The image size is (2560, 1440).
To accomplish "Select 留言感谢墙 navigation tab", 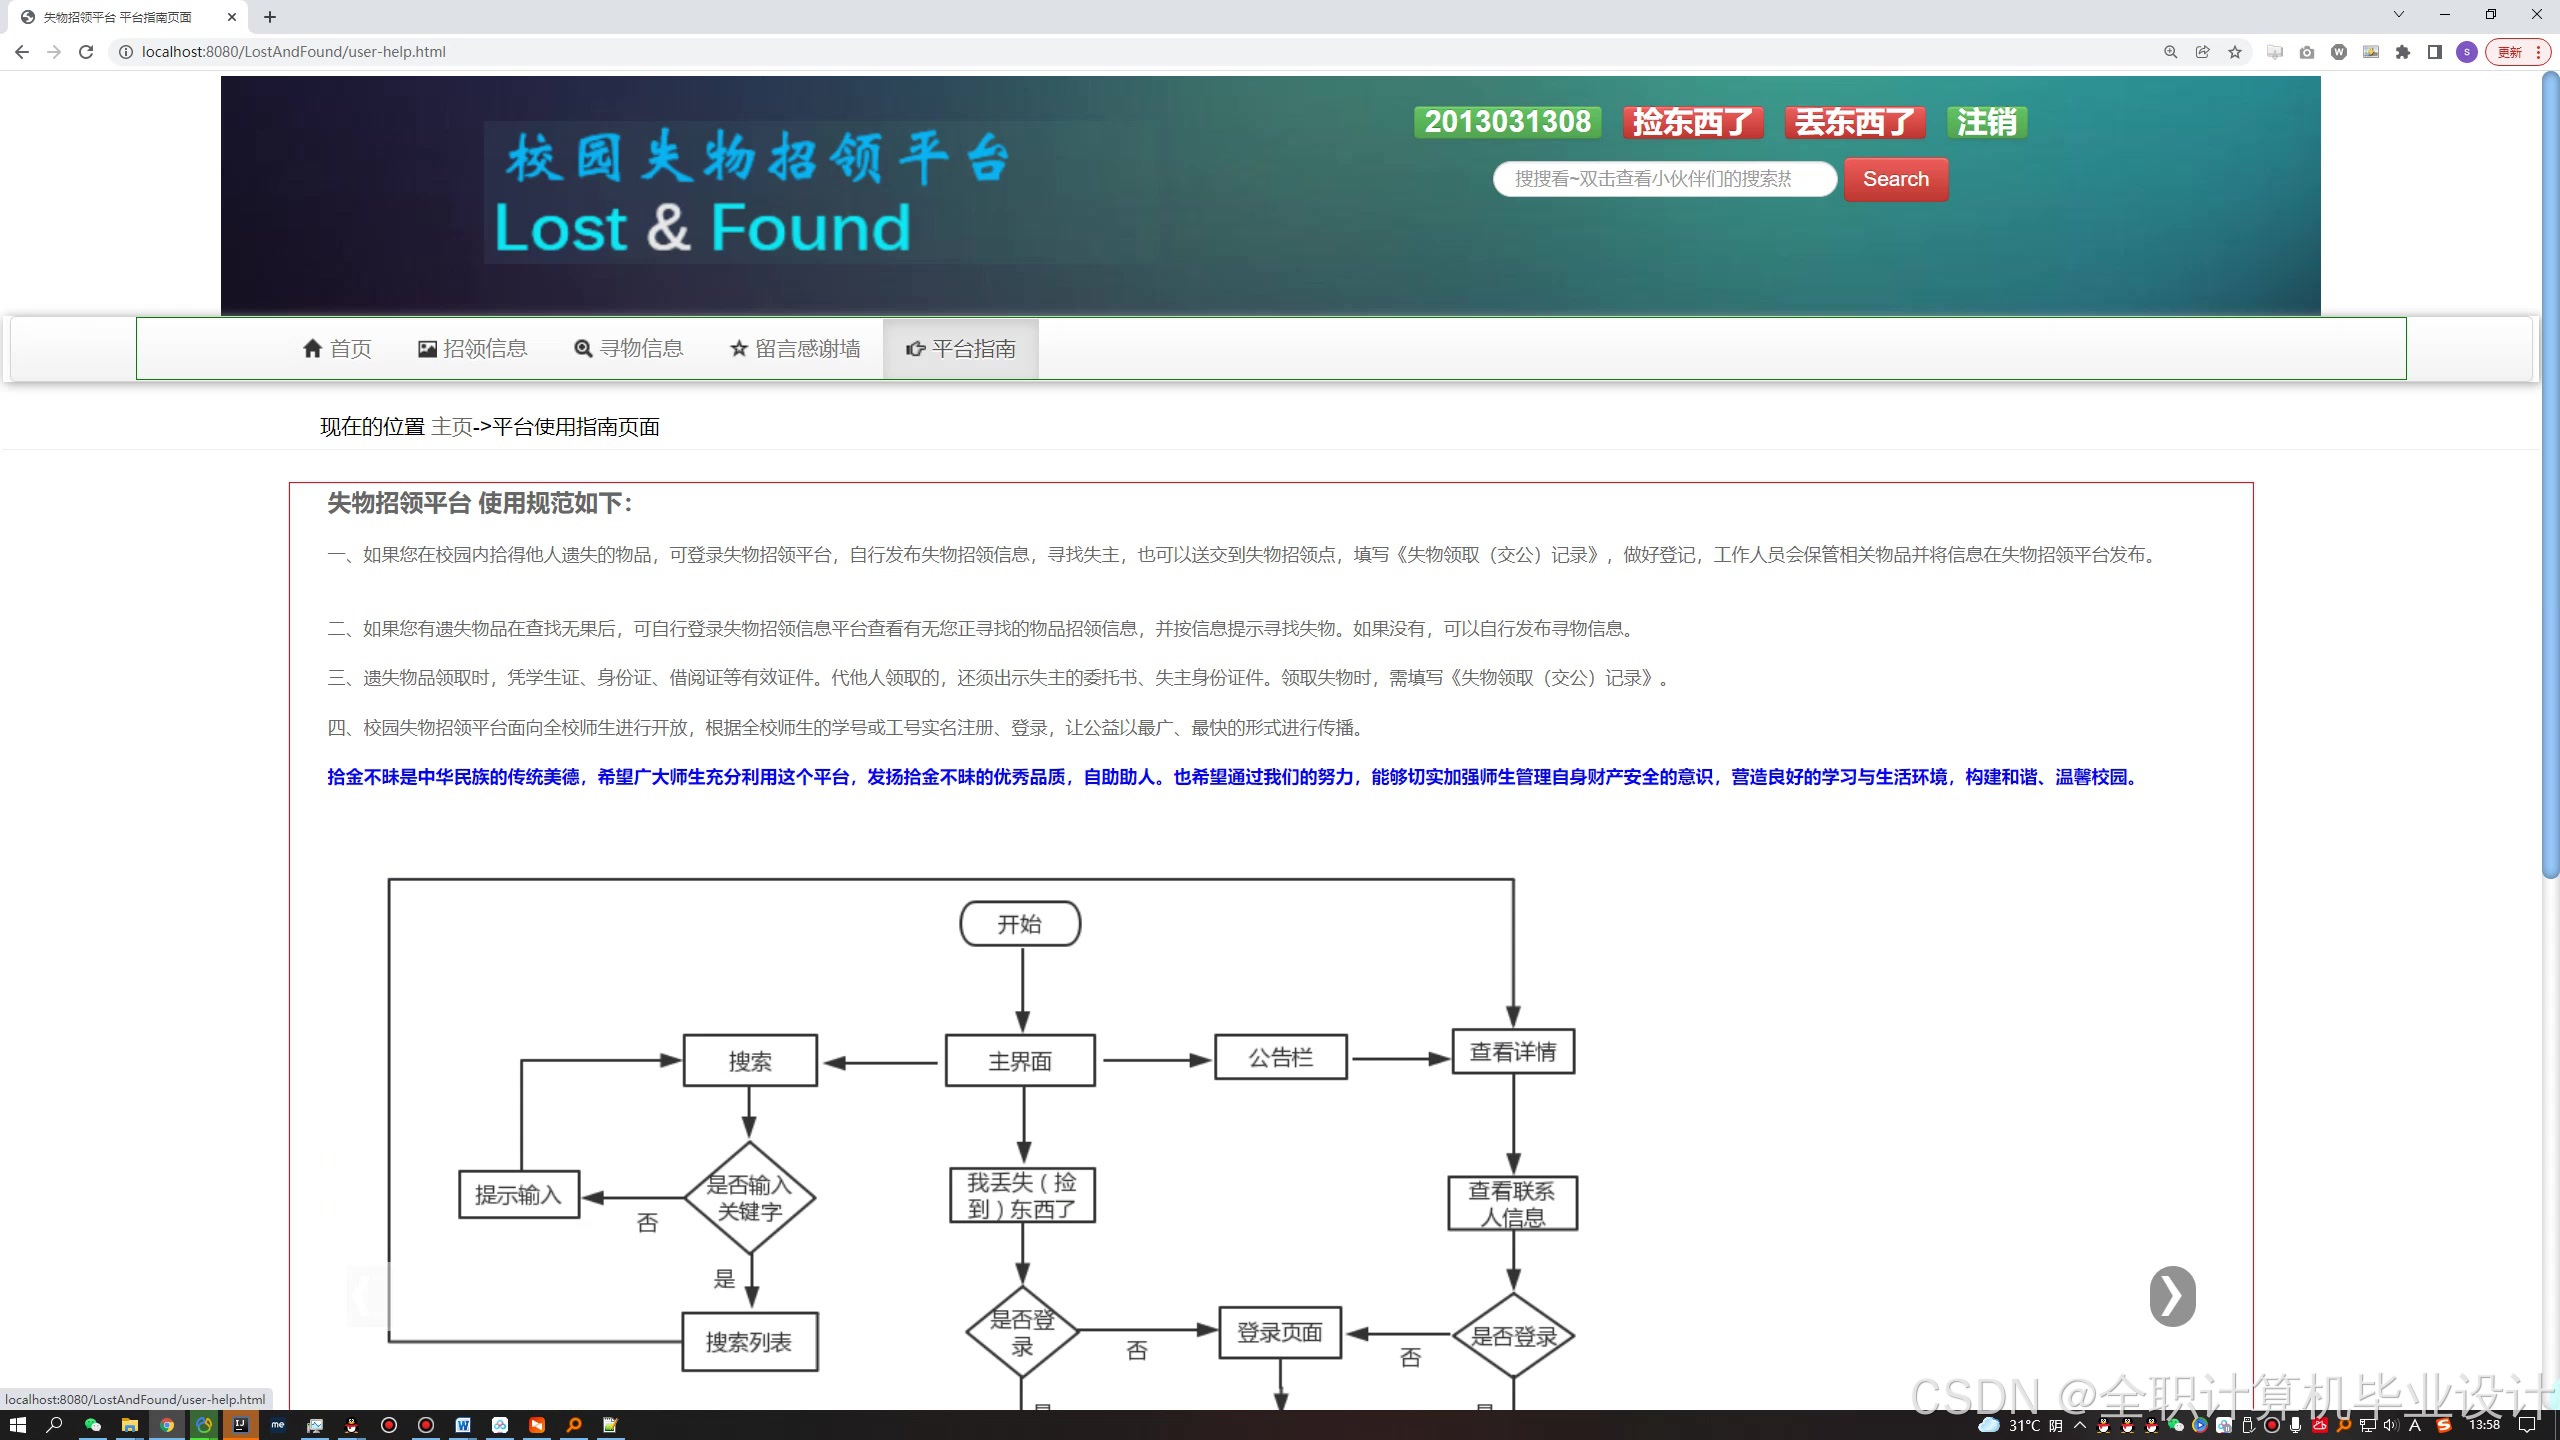I will 795,348.
